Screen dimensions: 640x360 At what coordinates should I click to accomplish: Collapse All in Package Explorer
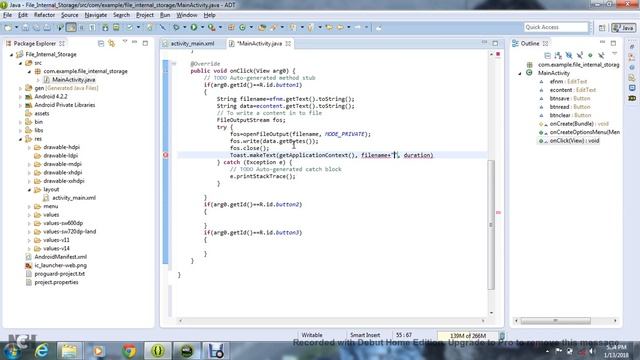pos(100,43)
